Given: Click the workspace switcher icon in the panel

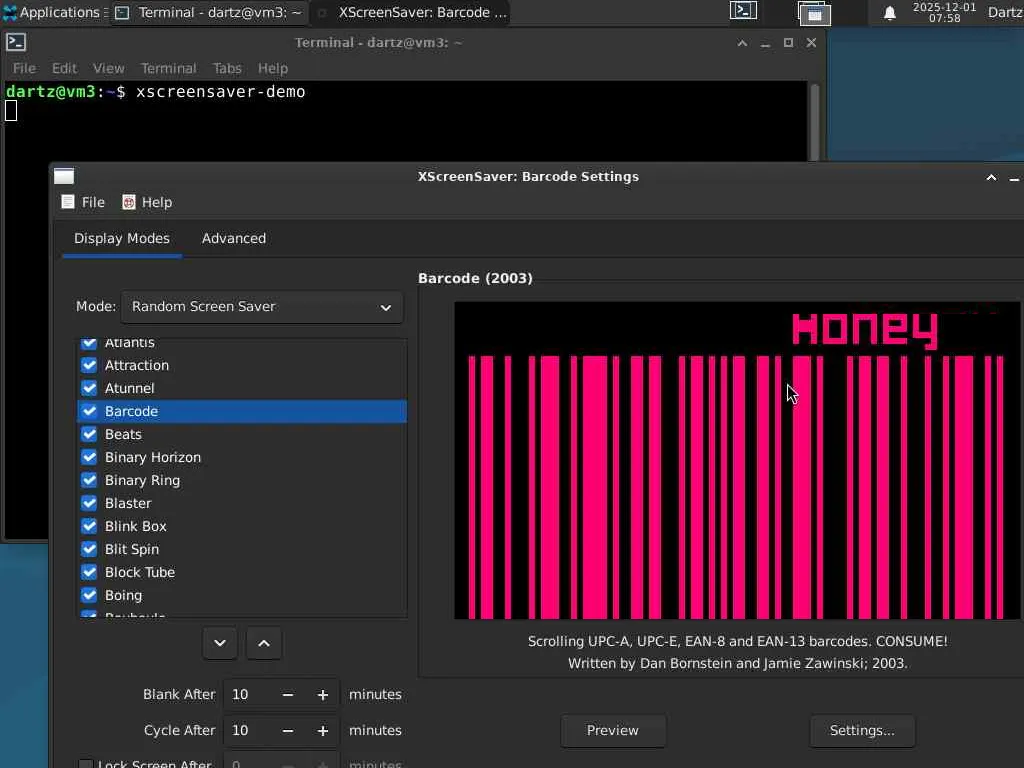Looking at the screenshot, I should click(814, 13).
